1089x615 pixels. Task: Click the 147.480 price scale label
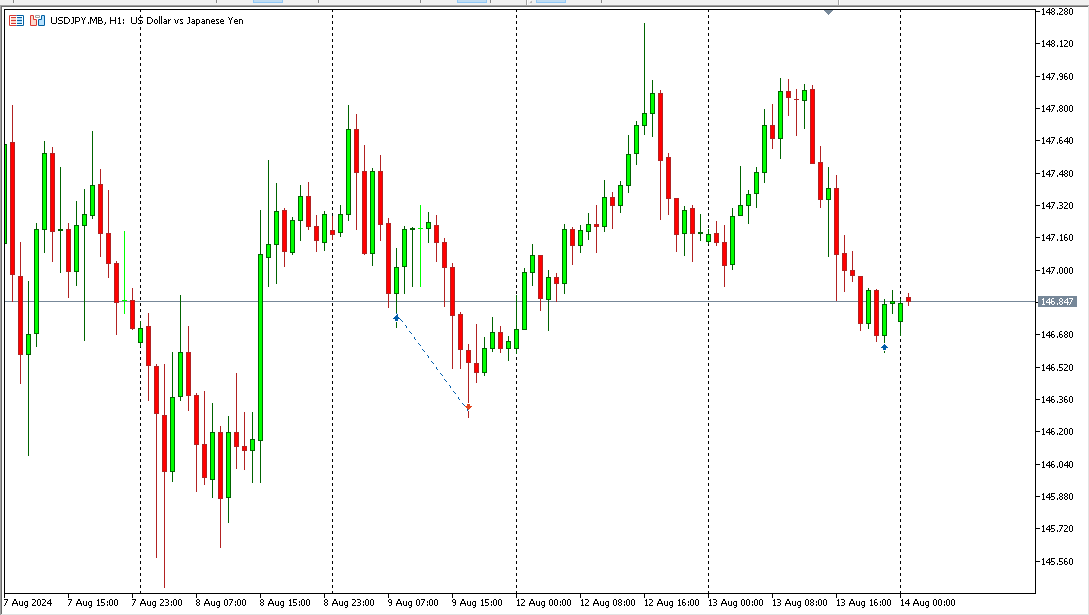point(1056,174)
